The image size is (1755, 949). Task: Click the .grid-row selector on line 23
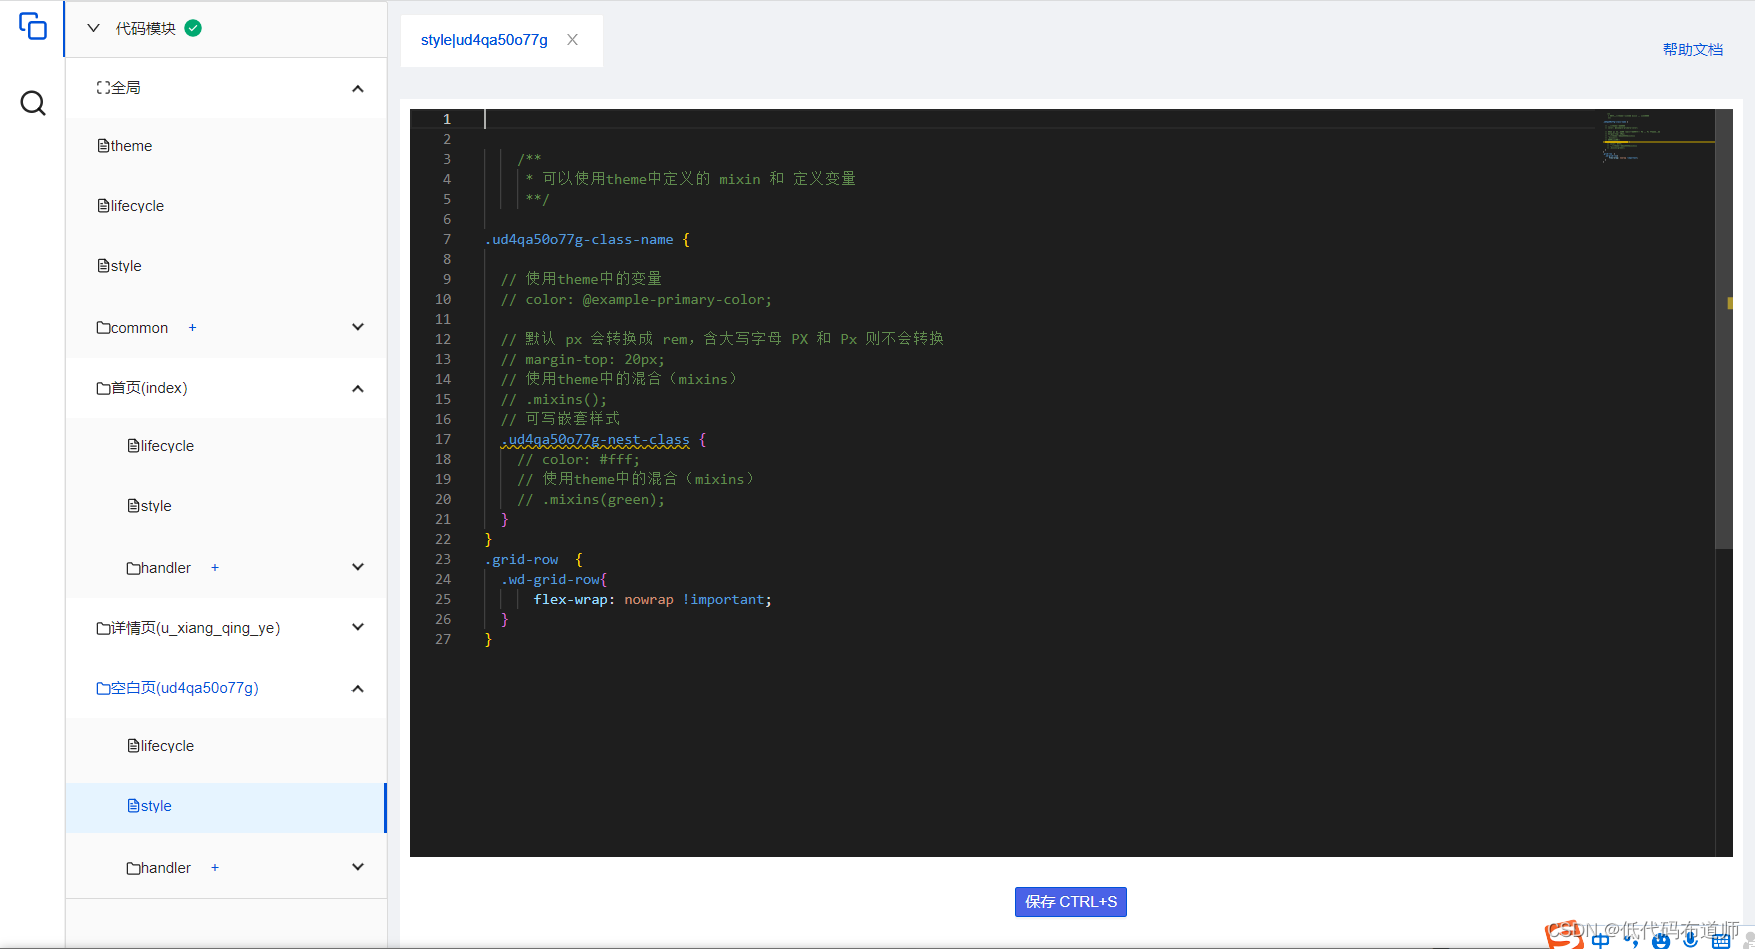coord(522,559)
